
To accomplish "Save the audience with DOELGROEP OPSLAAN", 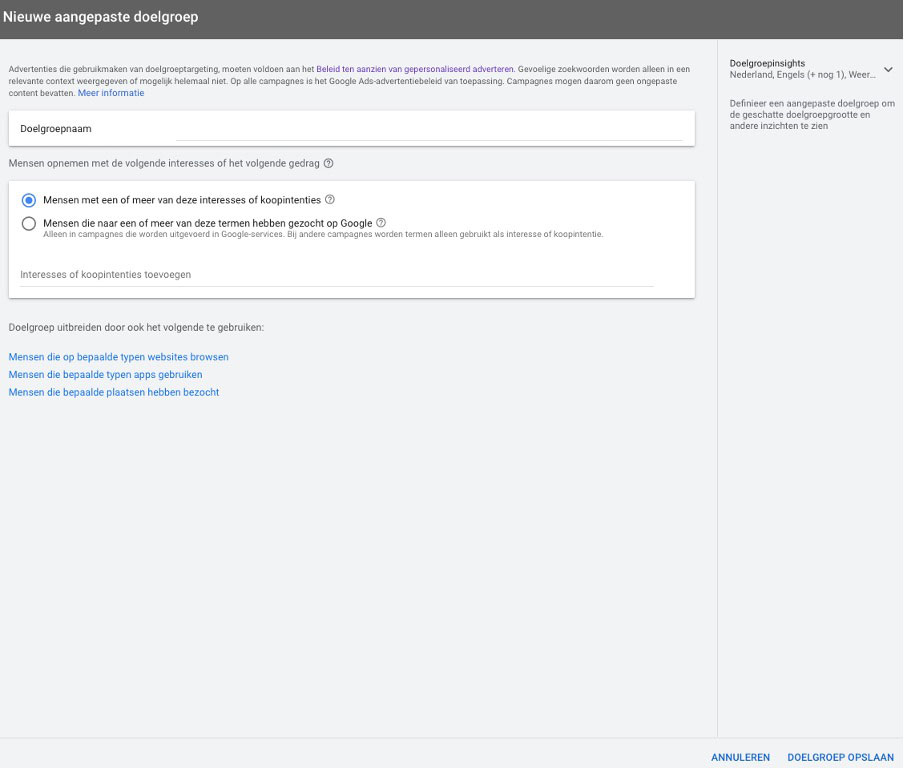I will coord(840,757).
